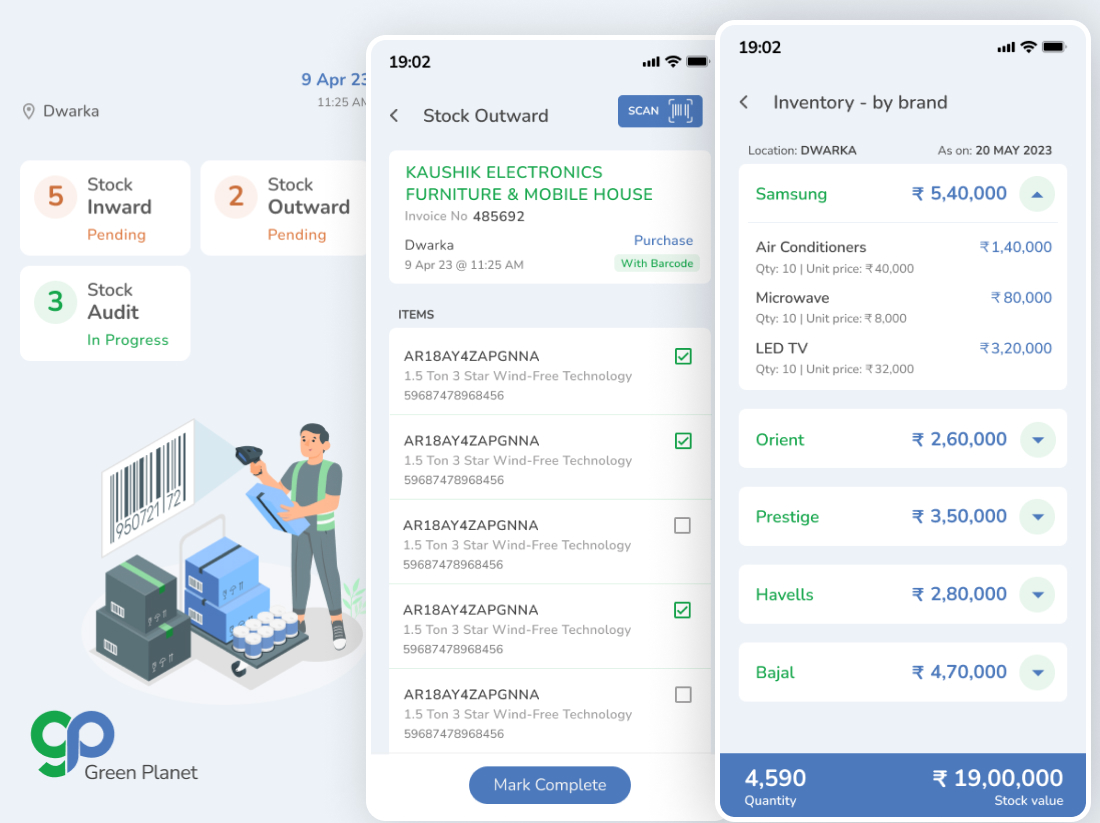This screenshot has height=823, width=1100.
Task: Uncheck the first AR18AY4ZAPGNNA item checkbox
Action: coord(683,356)
